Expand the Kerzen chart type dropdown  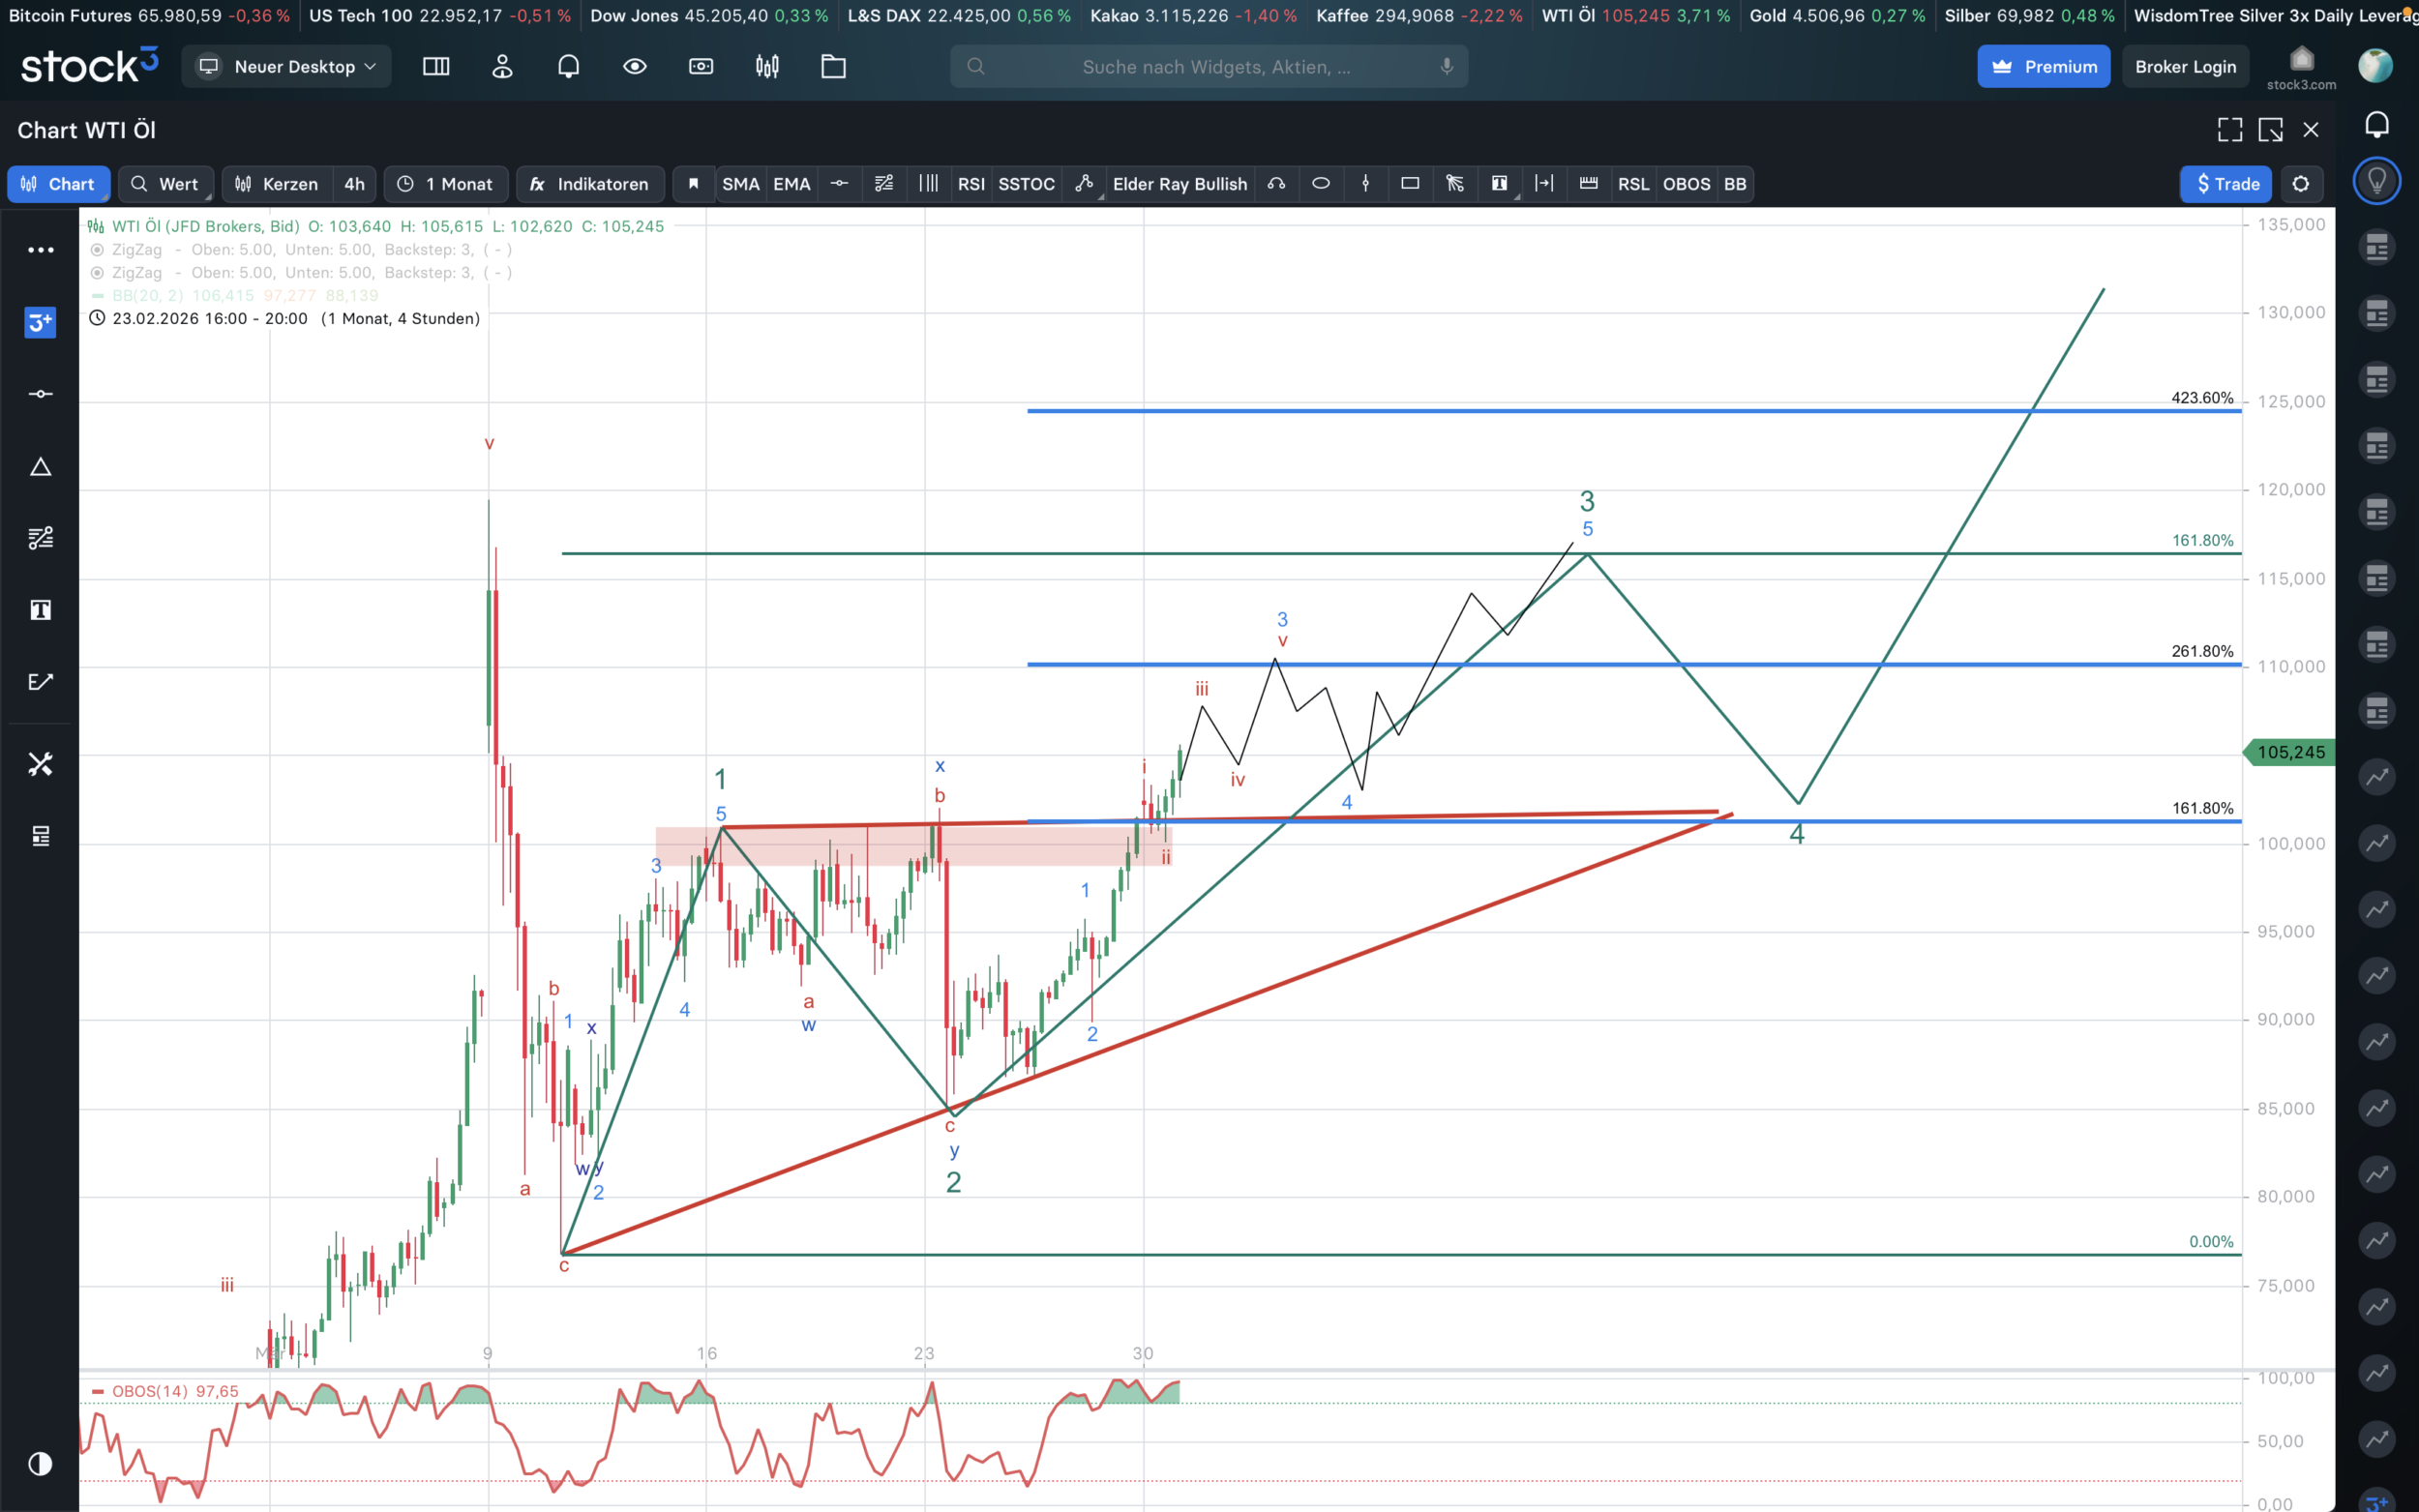pyautogui.click(x=277, y=184)
